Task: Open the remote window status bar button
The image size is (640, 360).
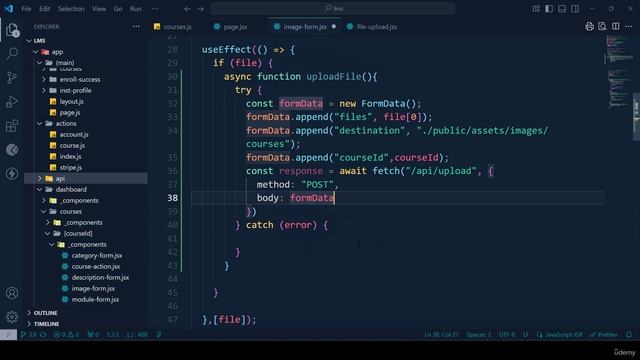Action: point(8,335)
